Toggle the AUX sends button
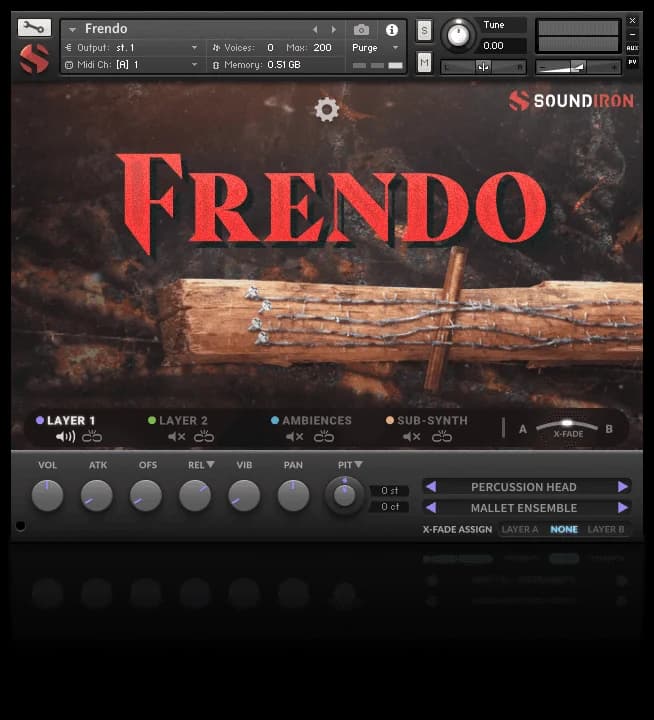 (632, 48)
